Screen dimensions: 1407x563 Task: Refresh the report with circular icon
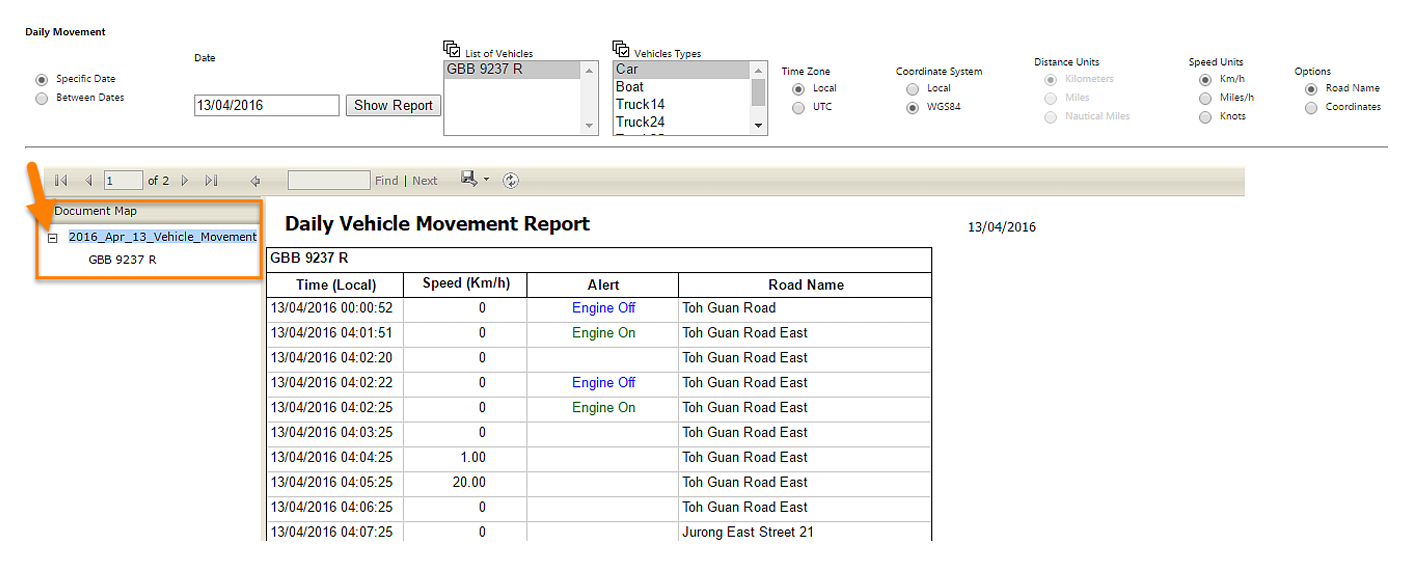[x=511, y=181]
